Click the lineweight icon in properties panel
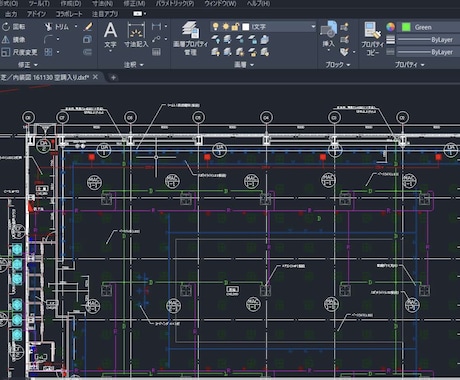Viewport: 460px width, 380px height. (x=390, y=40)
